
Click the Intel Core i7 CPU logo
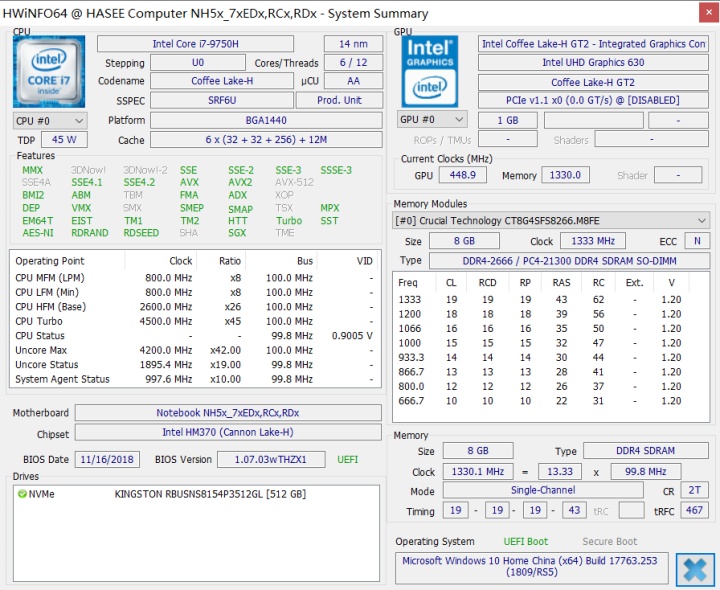coord(49,71)
